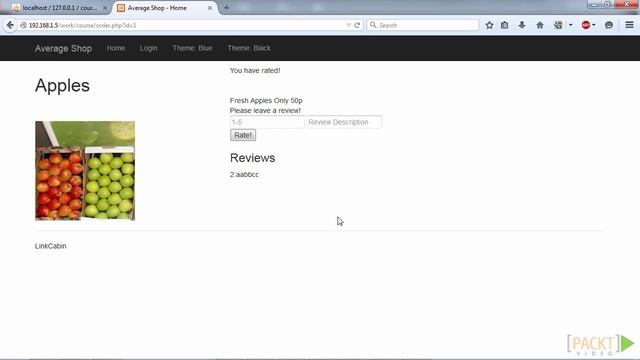Screen dimensions: 640x360
Task: Click the Reviews heading
Action: (x=253, y=158)
